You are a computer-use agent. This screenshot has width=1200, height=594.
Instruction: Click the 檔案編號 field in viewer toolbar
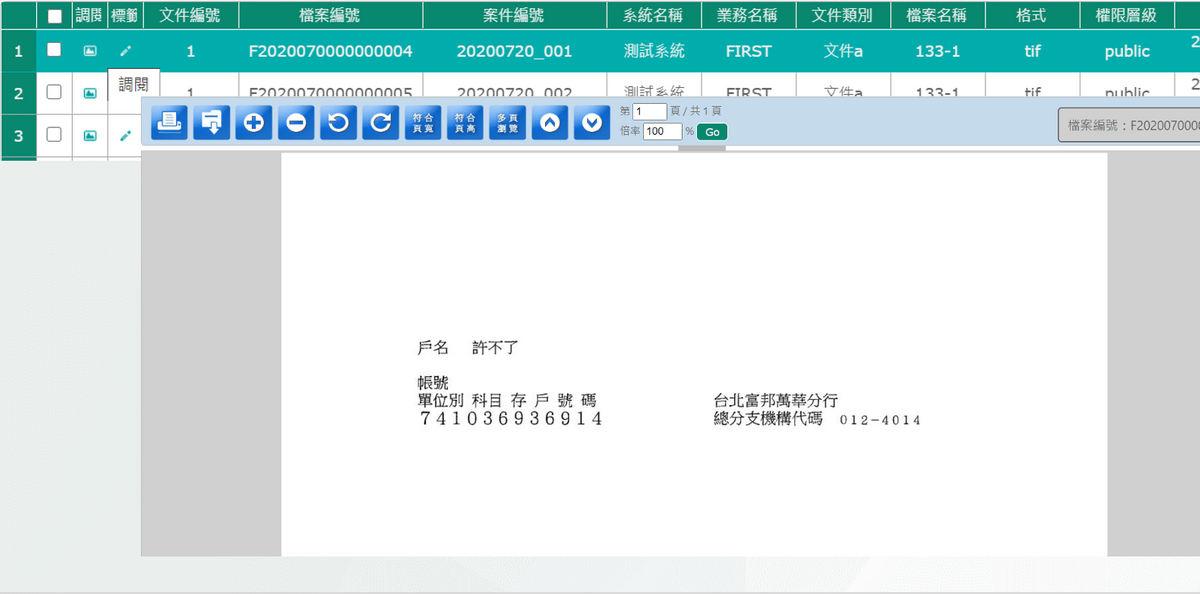pos(1129,125)
